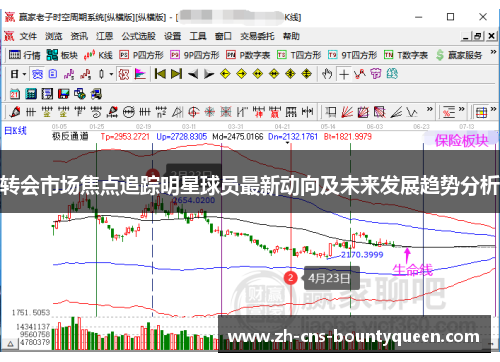Click the Bt=1821.9979 value
500x362 pixels.
pos(348,137)
